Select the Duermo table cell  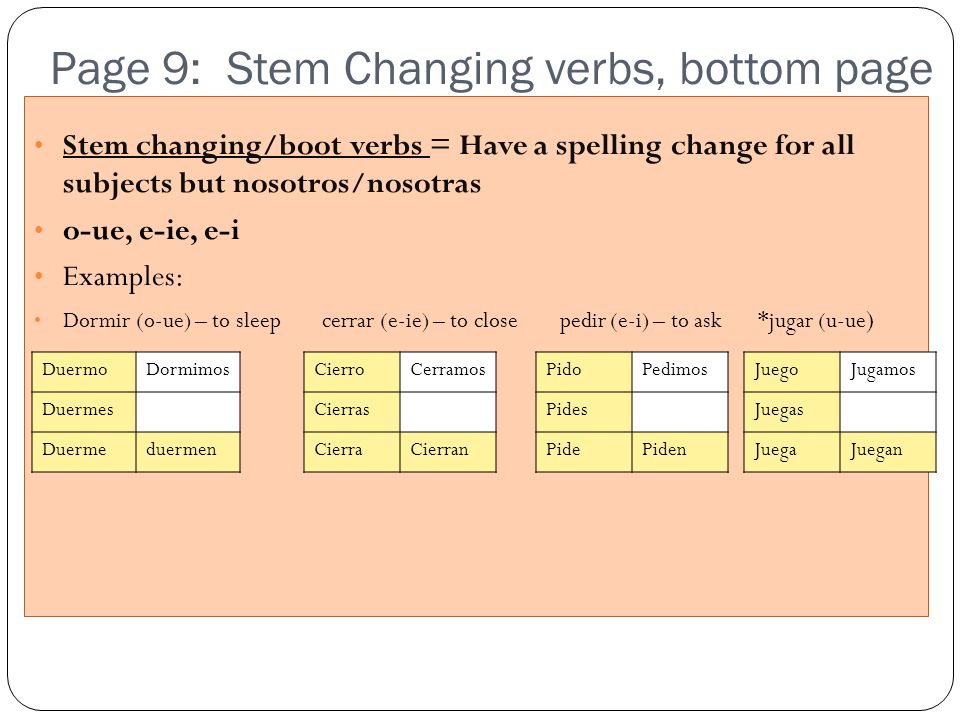84,372
